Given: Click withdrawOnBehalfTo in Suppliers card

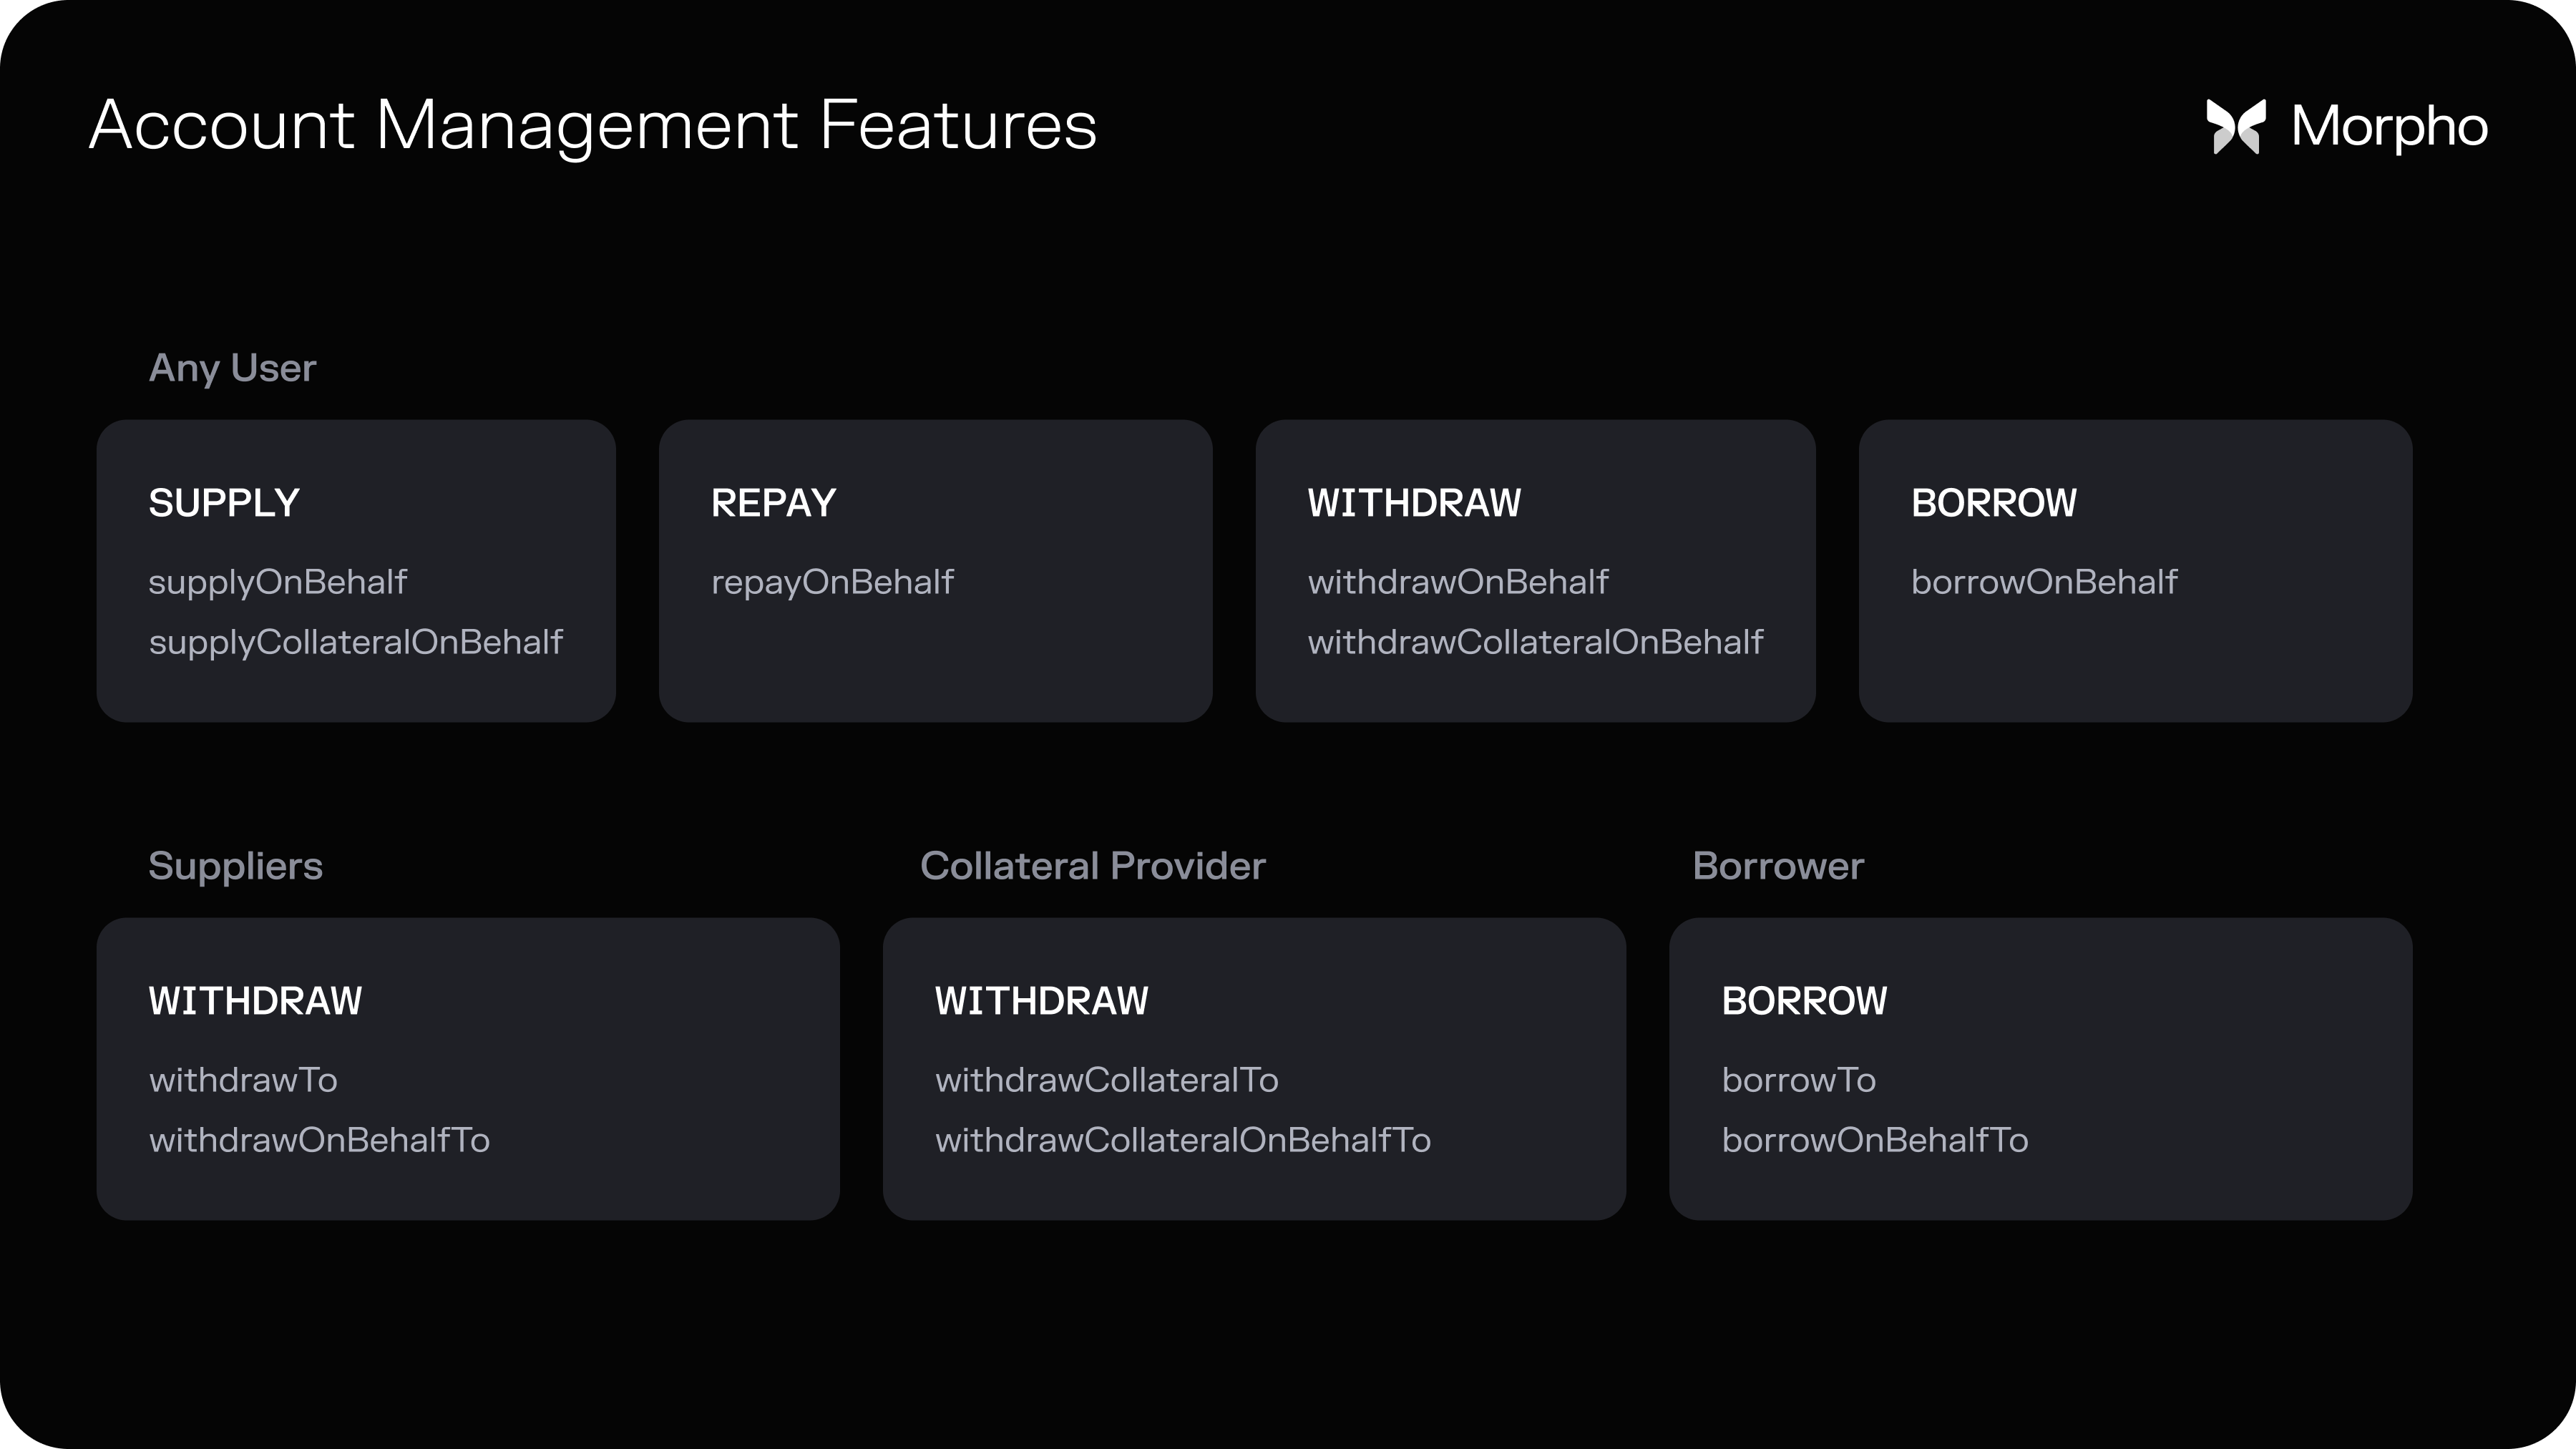Looking at the screenshot, I should (319, 1140).
